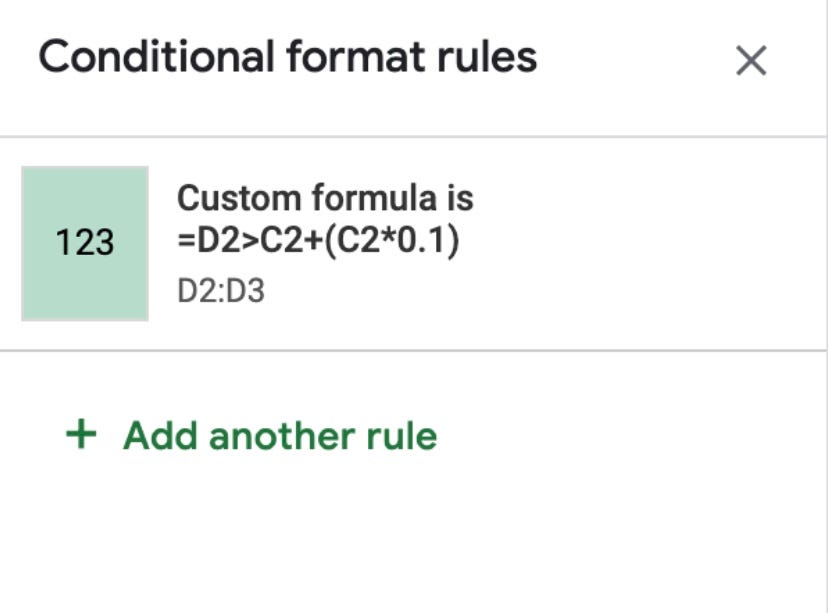
Task: Click the green plus sign
Action: coord(81,435)
